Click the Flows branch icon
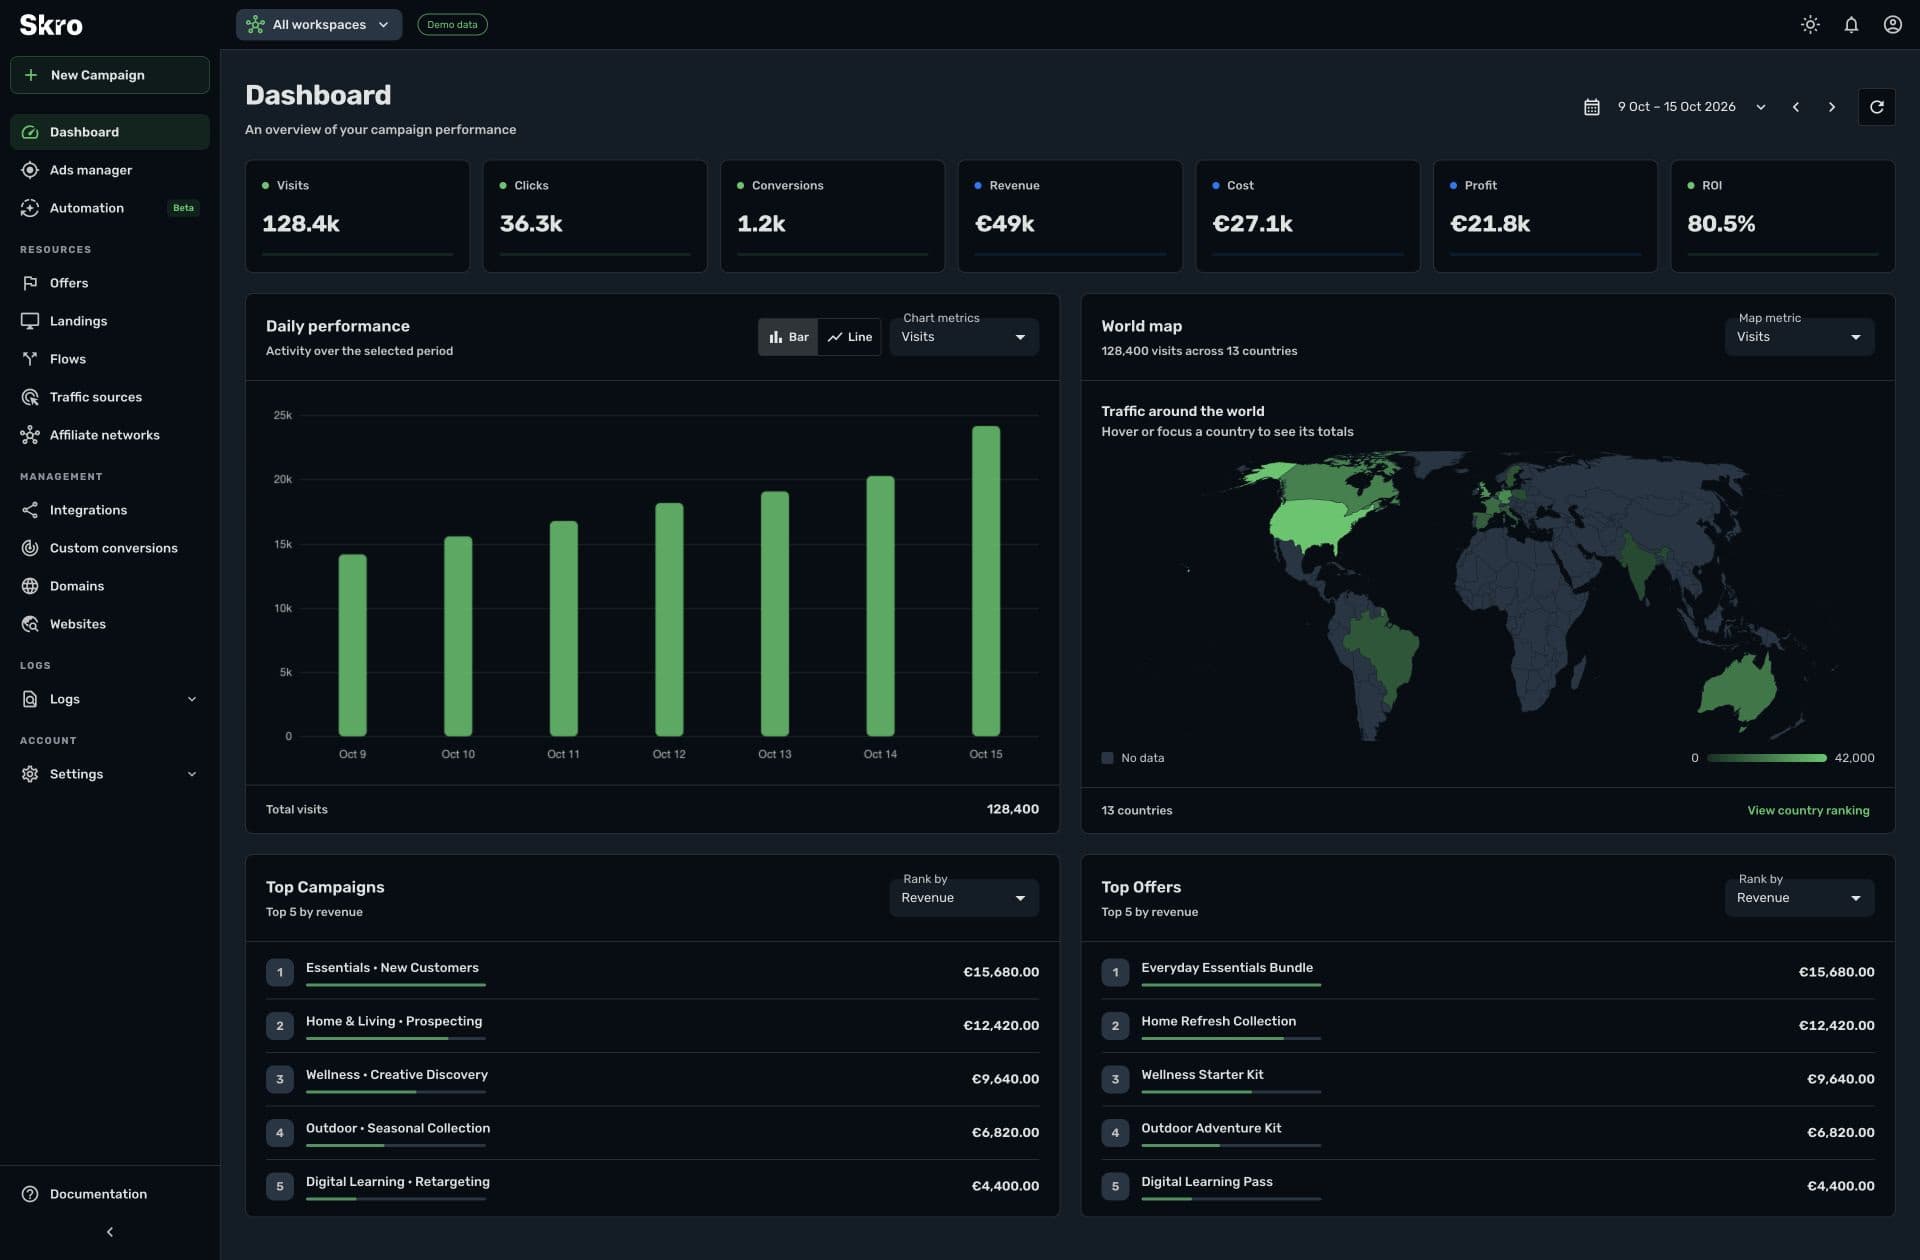Viewport: 1920px width, 1260px height. click(30, 359)
